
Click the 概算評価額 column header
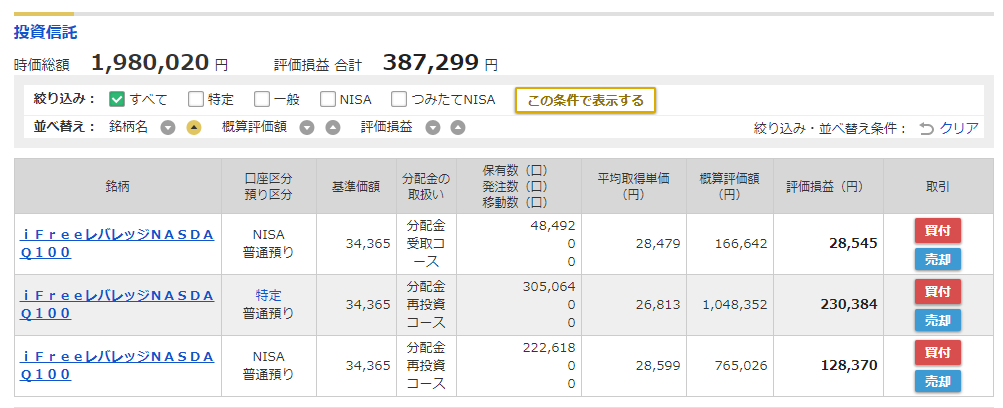729,187
